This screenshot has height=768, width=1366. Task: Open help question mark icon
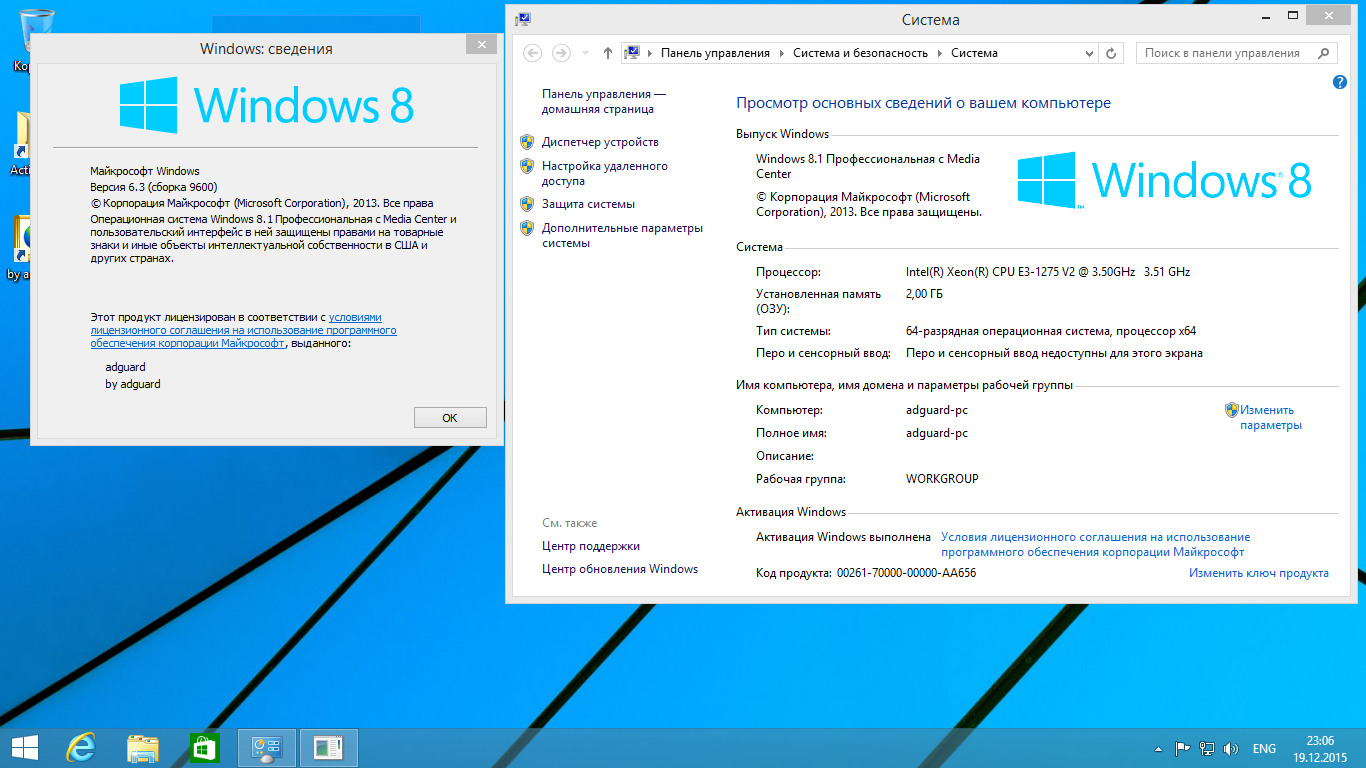point(1340,82)
